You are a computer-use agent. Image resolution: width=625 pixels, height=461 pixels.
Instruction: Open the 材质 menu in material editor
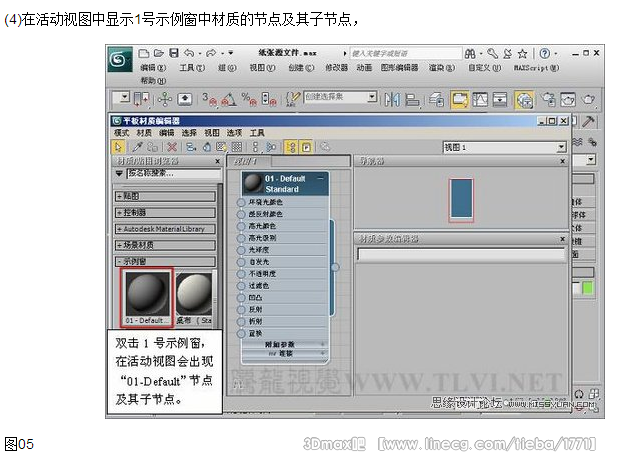click(144, 132)
